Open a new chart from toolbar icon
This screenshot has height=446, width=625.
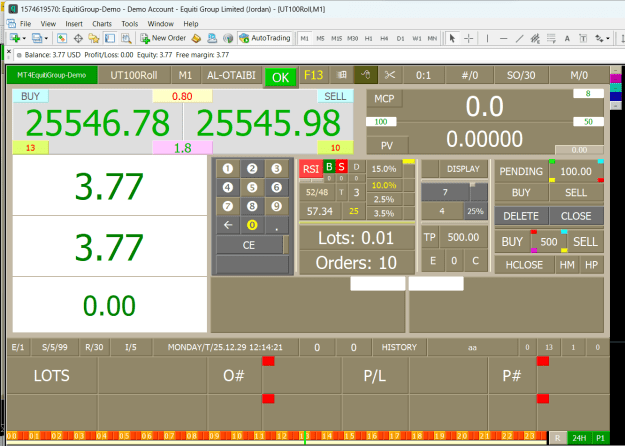15,38
